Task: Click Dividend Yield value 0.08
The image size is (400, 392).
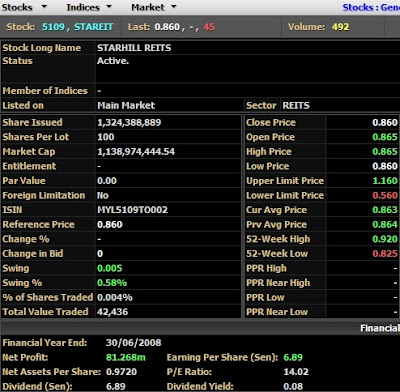Action: point(293,387)
